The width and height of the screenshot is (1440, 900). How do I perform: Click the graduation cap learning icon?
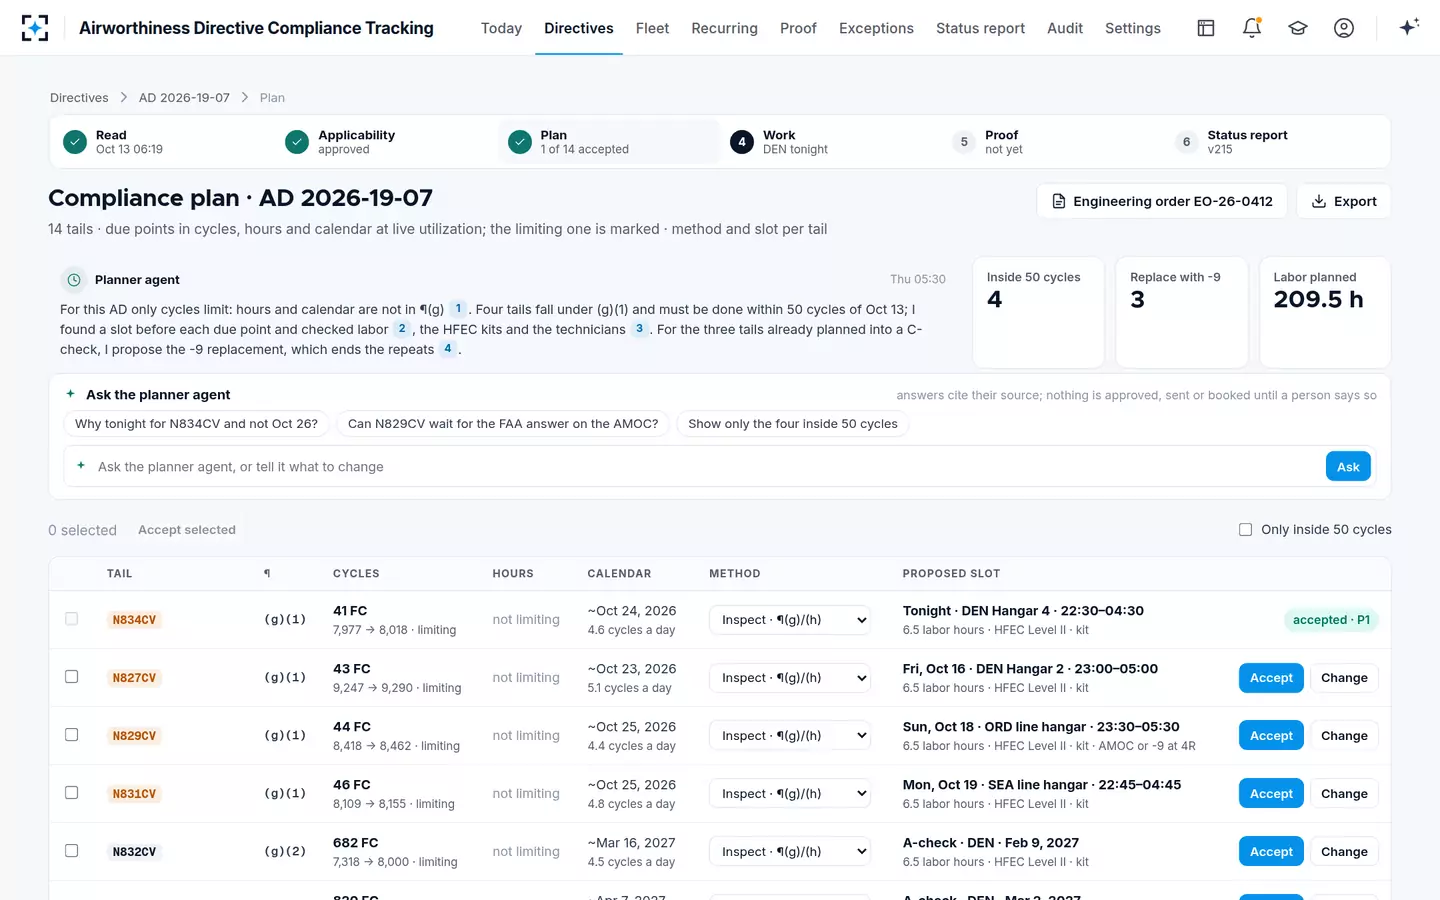click(x=1298, y=28)
